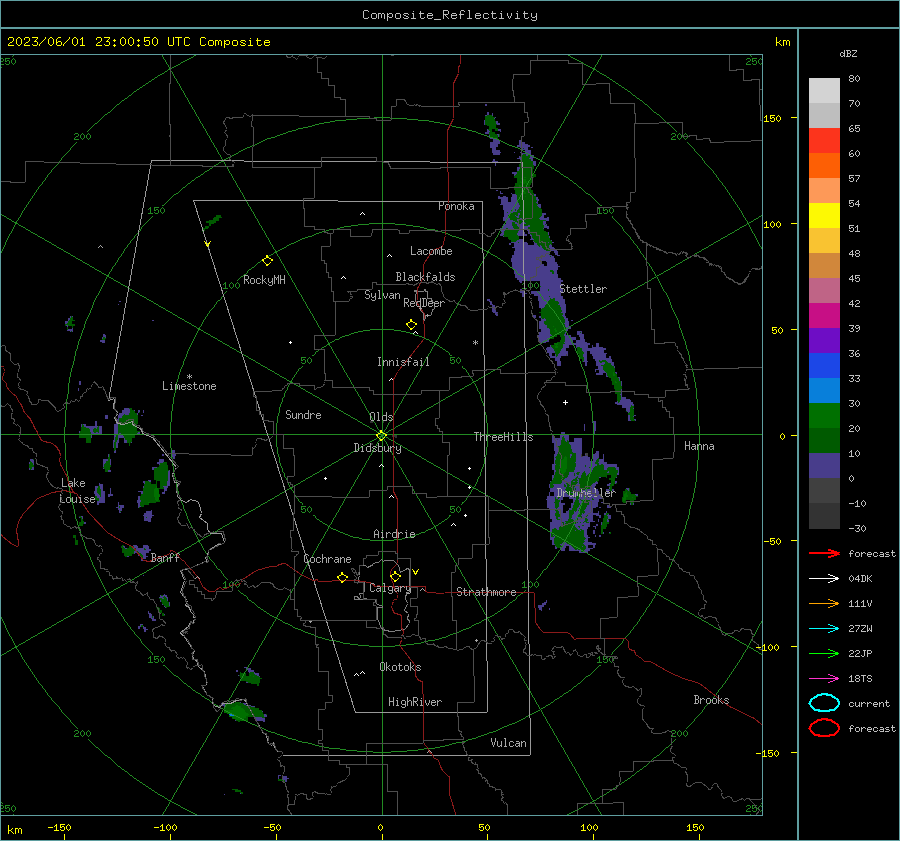Click the Airdrie label
The image size is (900, 841).
[394, 534]
